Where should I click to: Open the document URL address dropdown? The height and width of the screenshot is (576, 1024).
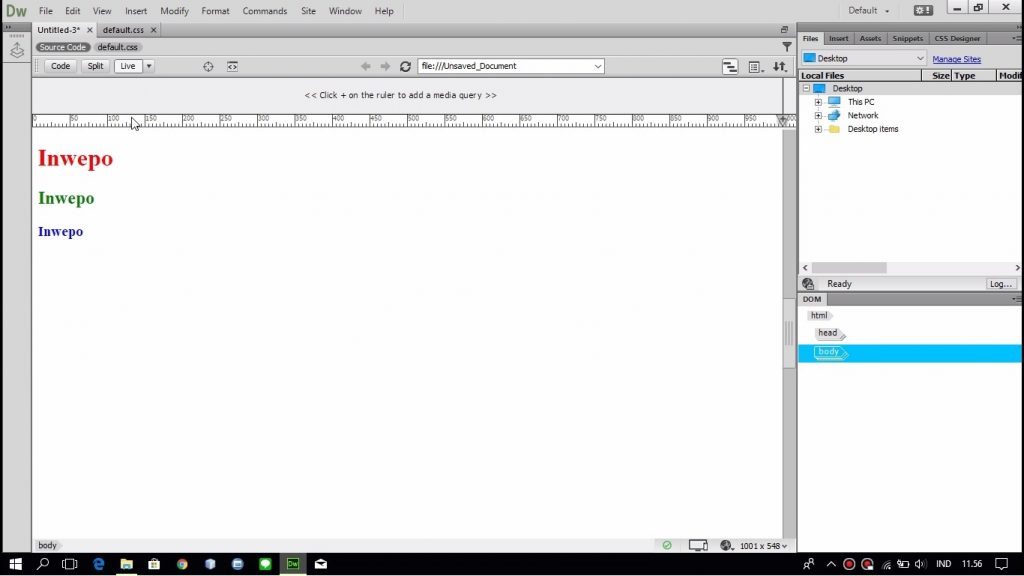coord(598,66)
